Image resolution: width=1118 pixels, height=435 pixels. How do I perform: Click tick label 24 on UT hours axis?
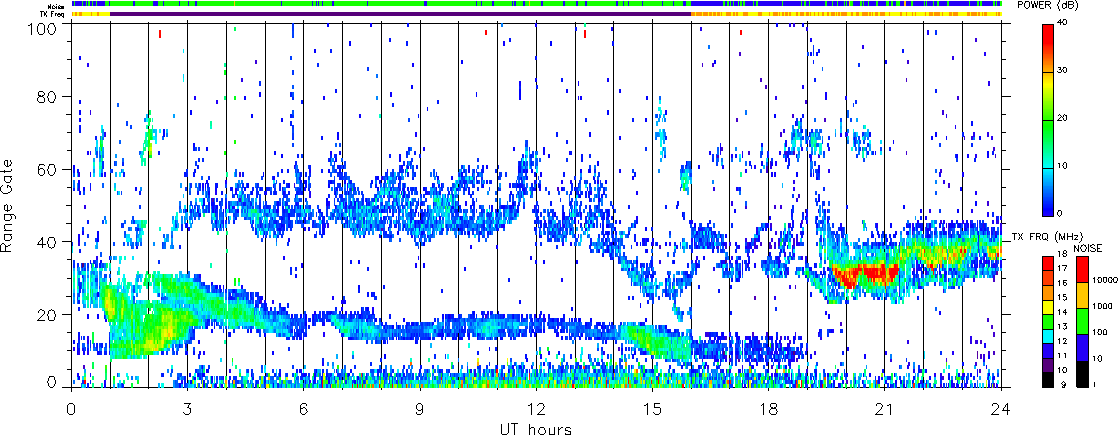click(x=1001, y=411)
